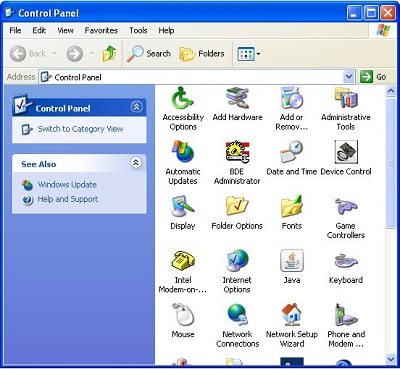Image resolution: width=400 pixels, height=369 pixels.
Task: Open the Forward history dropdown arrow
Action: click(x=91, y=53)
